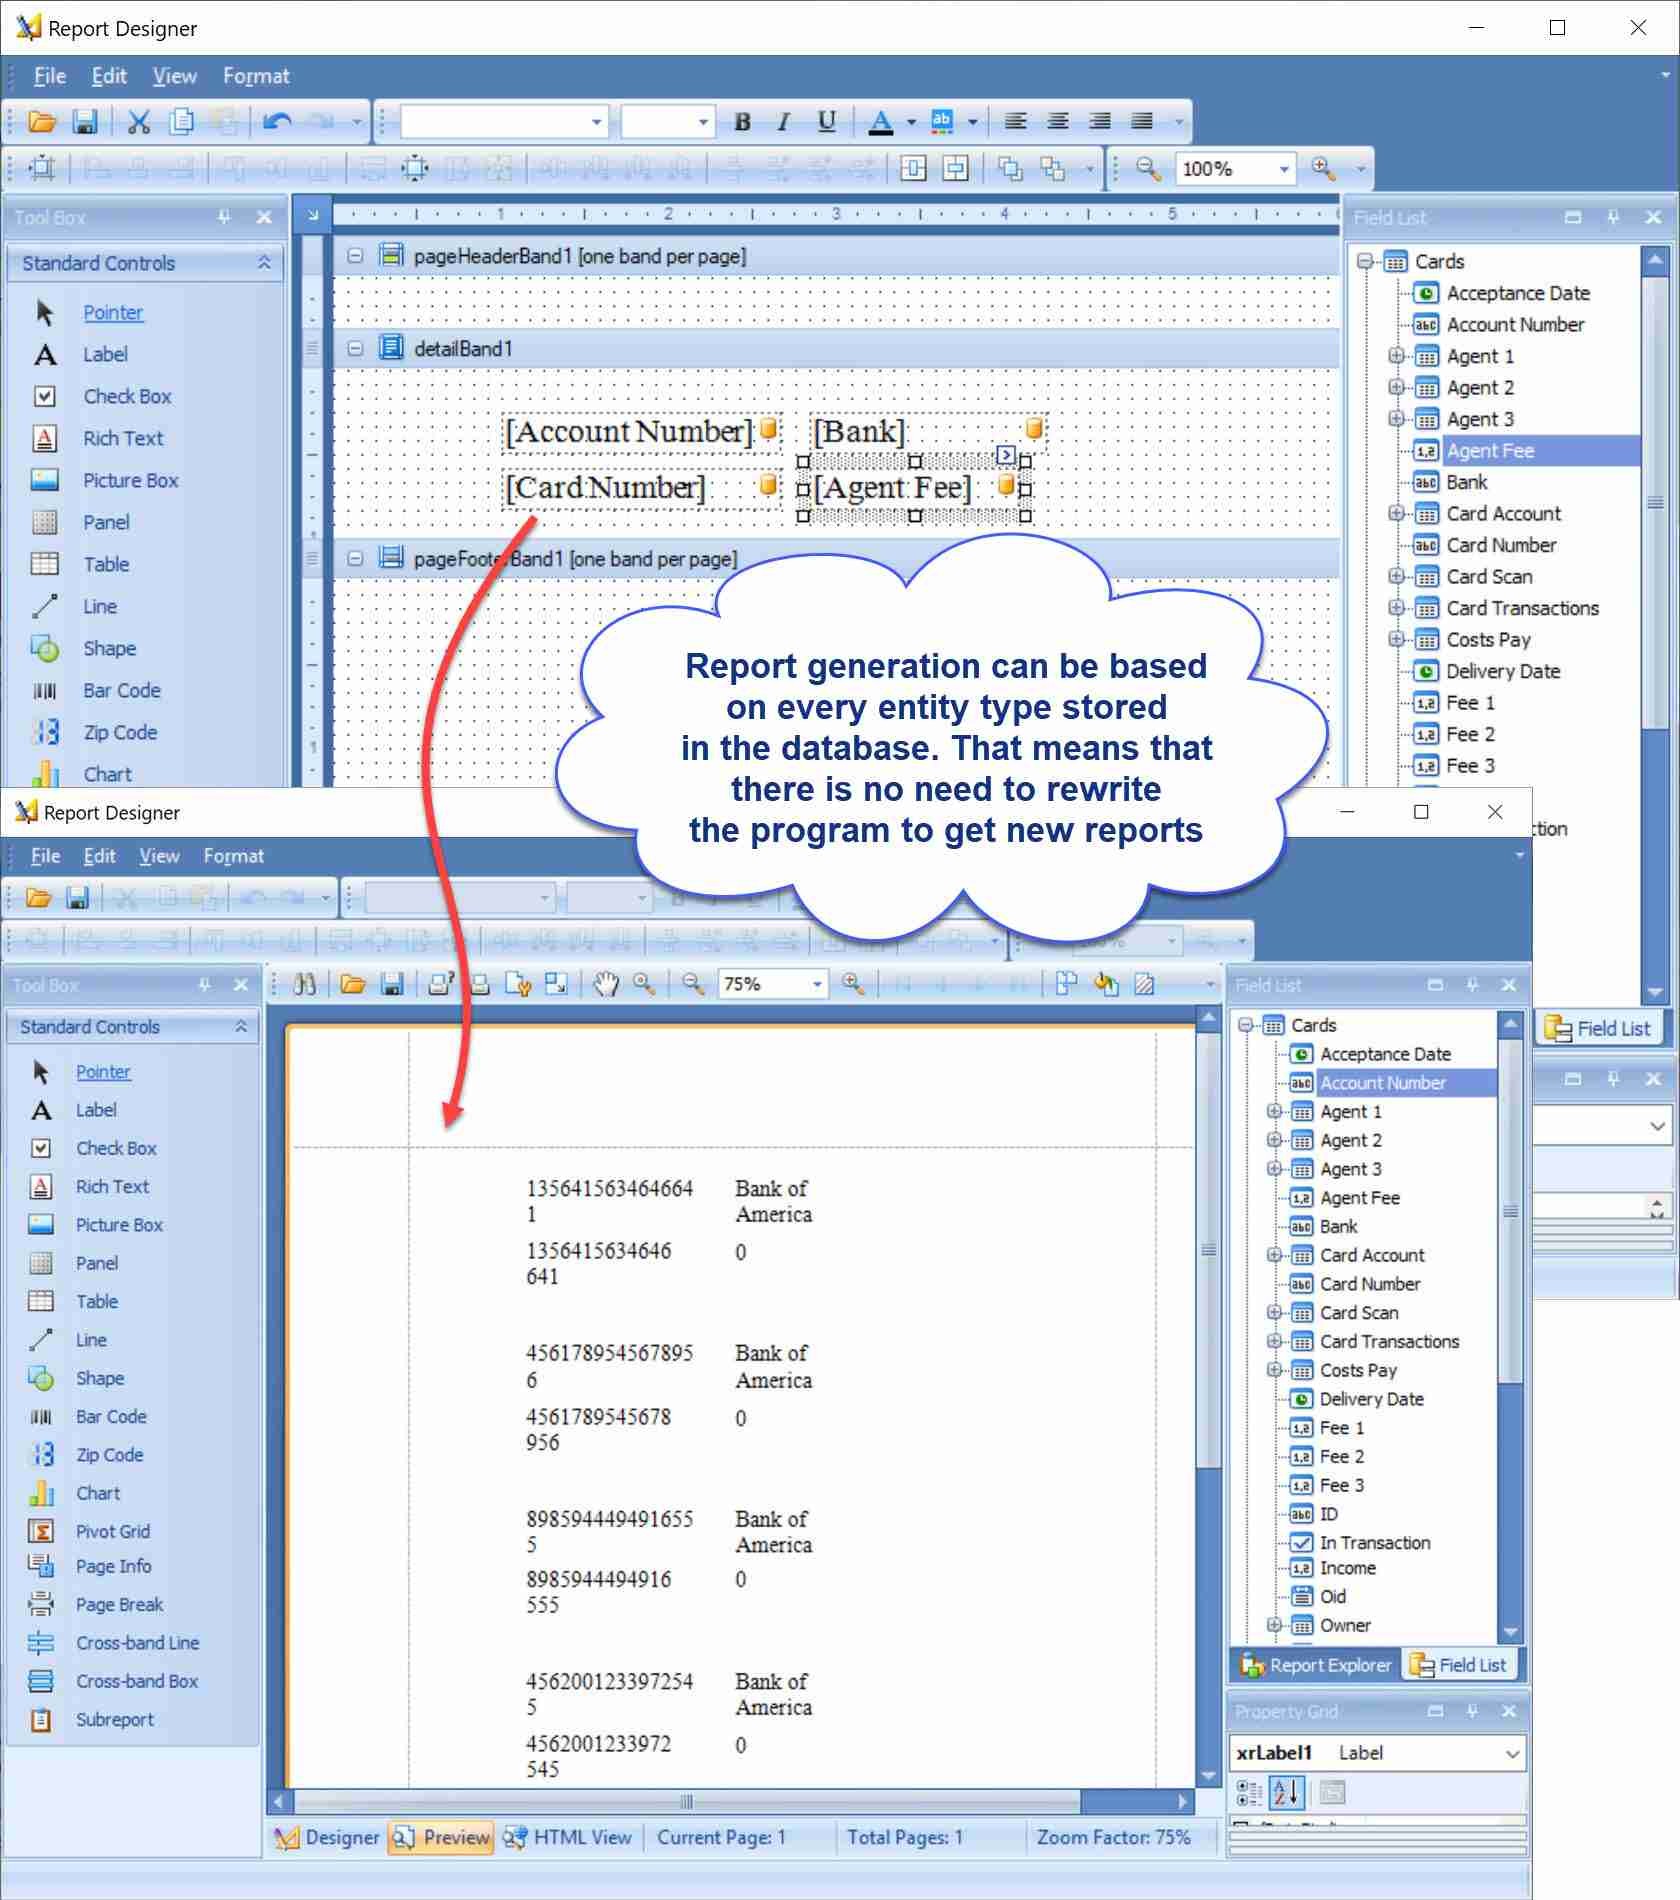Select Bar Code in upper Tool Box
This screenshot has width=1680, height=1900.
(122, 690)
